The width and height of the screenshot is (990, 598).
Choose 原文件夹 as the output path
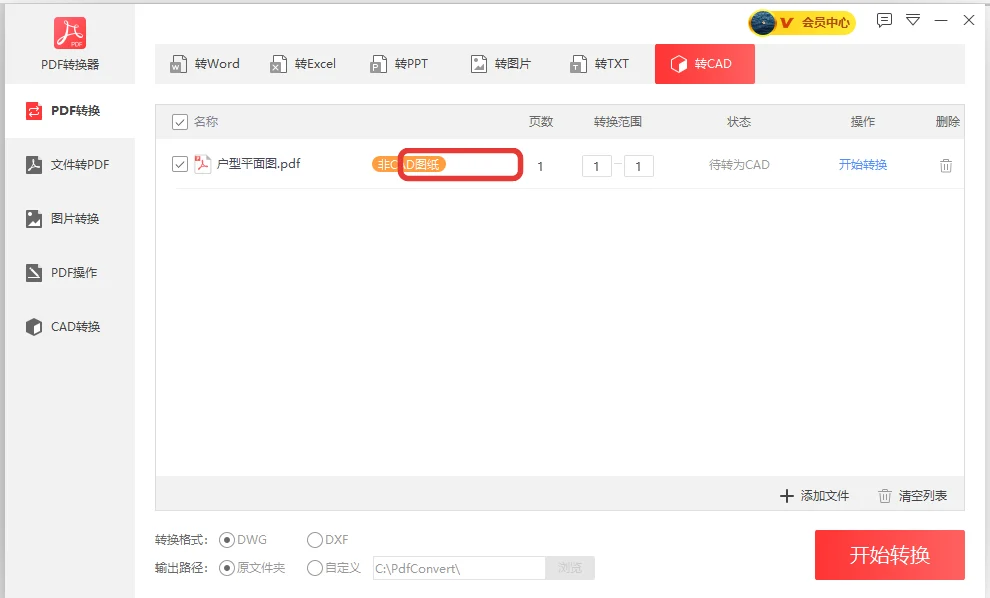click(227, 568)
